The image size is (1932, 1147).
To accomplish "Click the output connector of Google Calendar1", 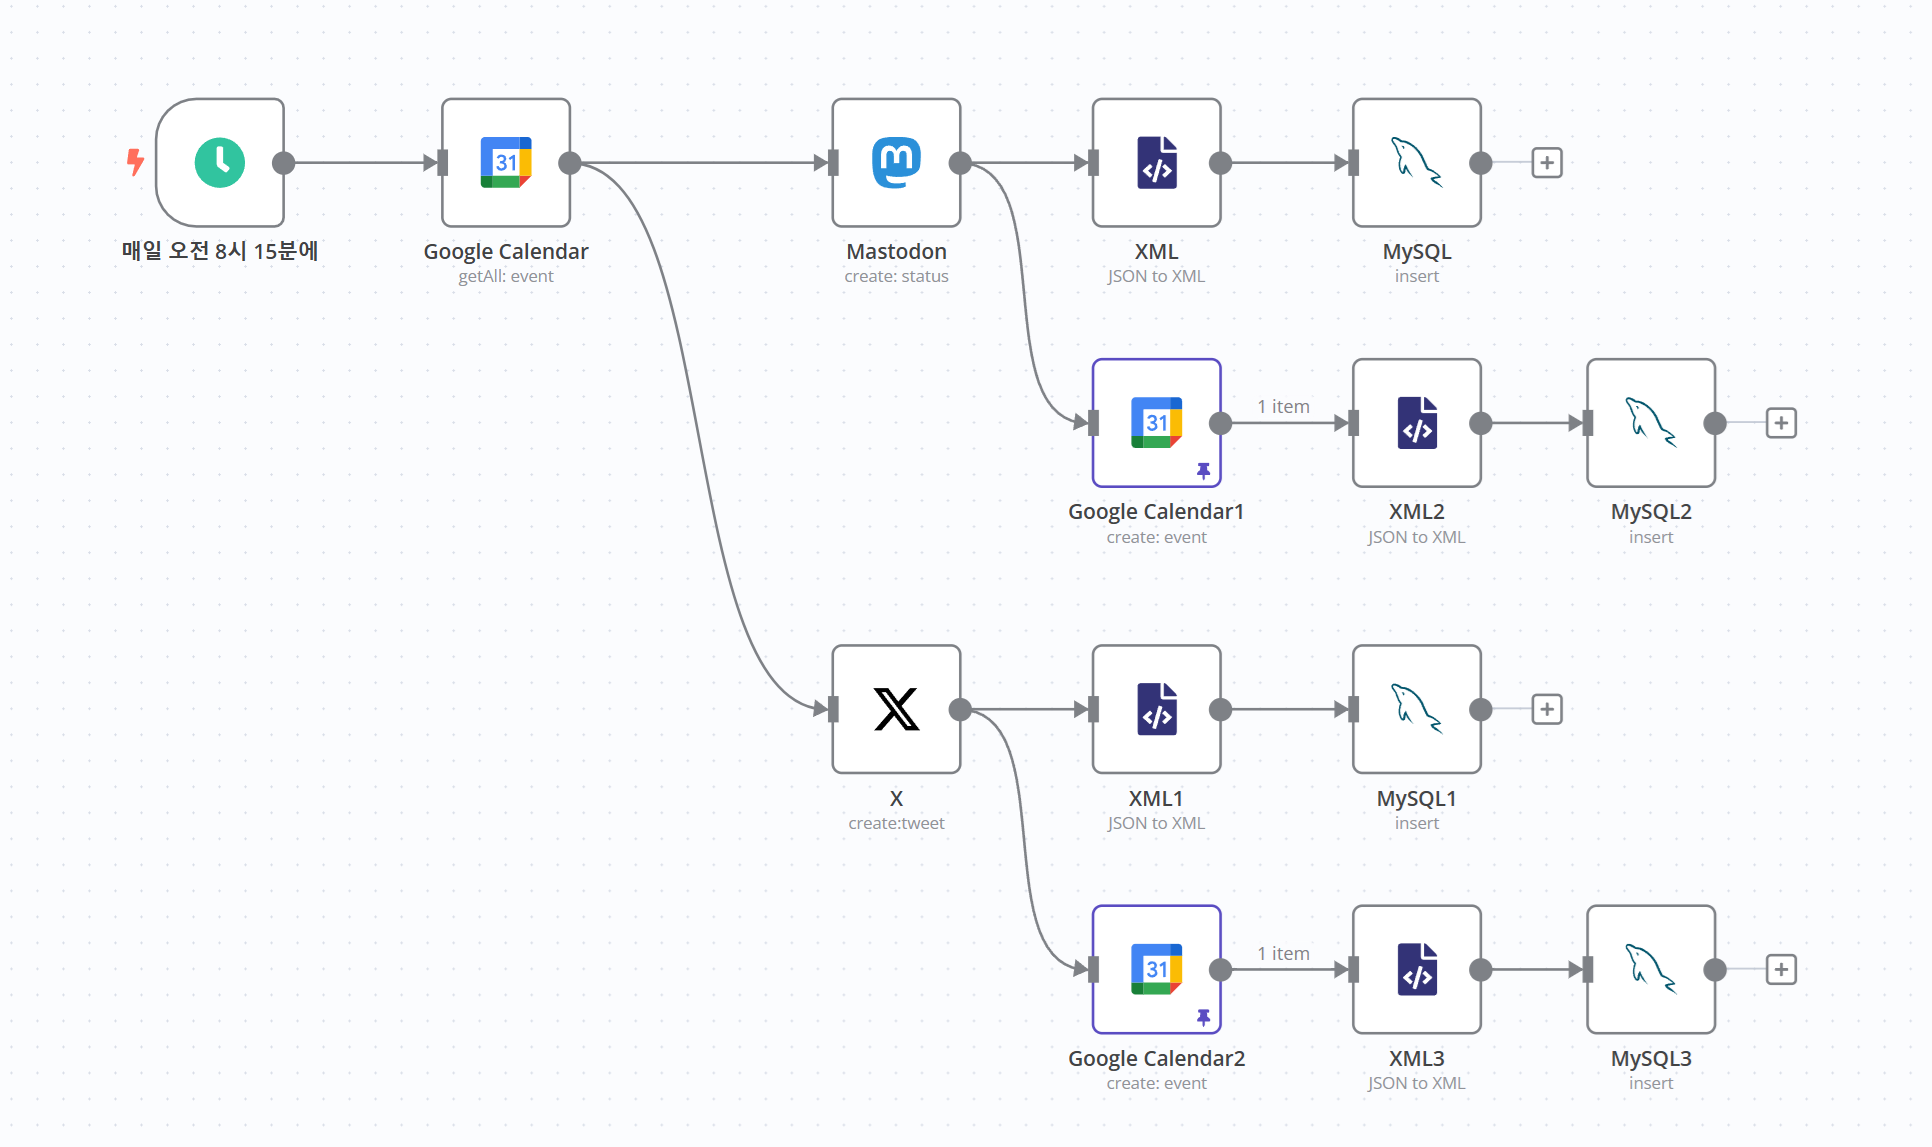I will point(1220,423).
